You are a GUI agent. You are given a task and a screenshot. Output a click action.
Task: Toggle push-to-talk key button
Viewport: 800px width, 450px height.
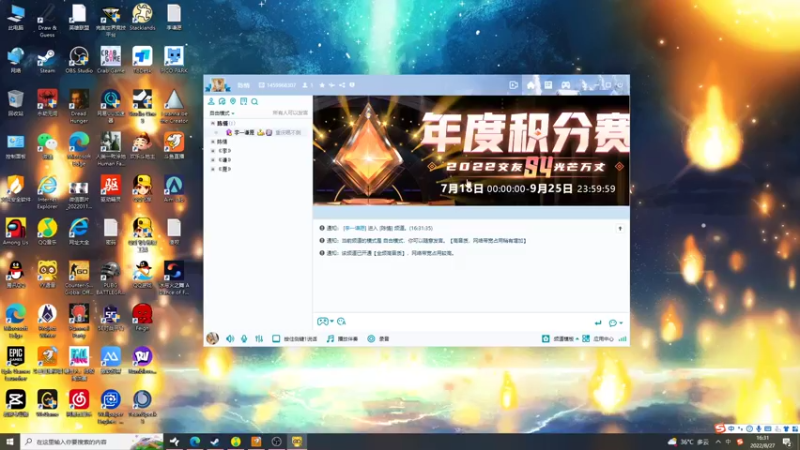pyautogui.click(x=294, y=339)
